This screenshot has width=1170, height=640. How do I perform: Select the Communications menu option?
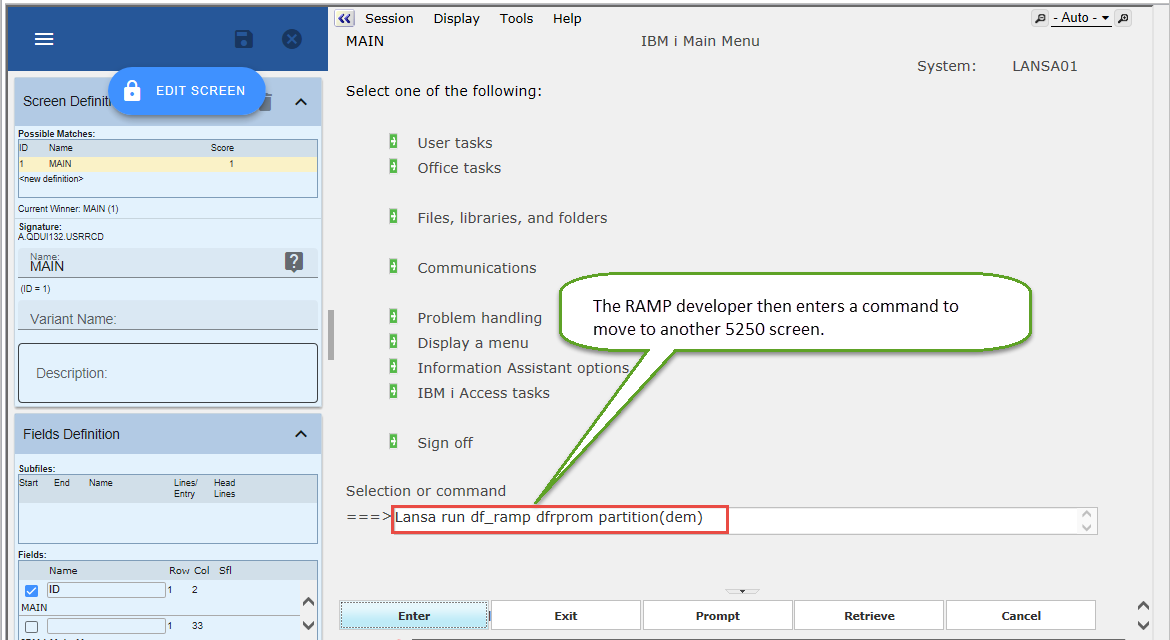click(477, 268)
